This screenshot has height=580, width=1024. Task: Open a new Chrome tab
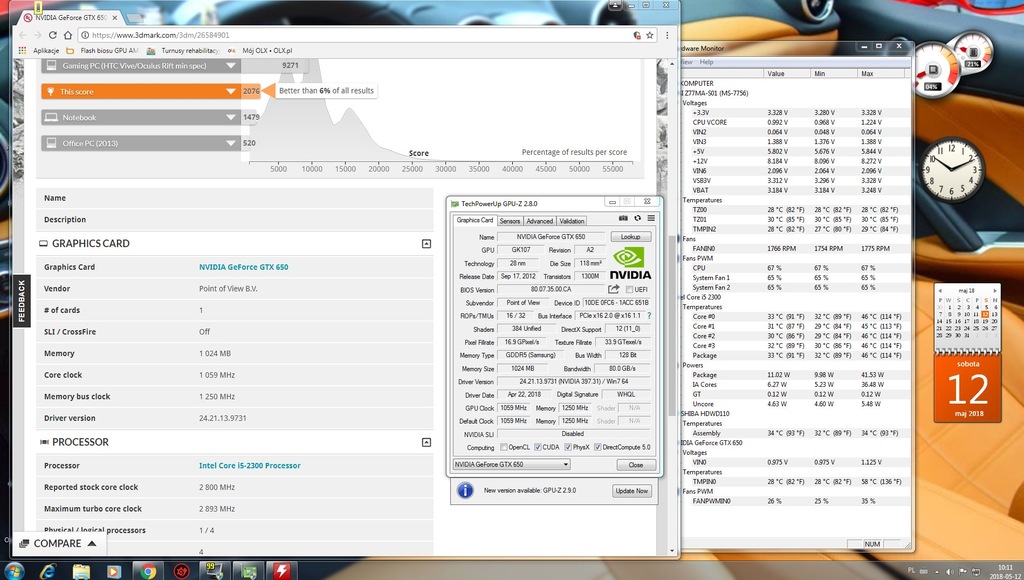(135, 18)
